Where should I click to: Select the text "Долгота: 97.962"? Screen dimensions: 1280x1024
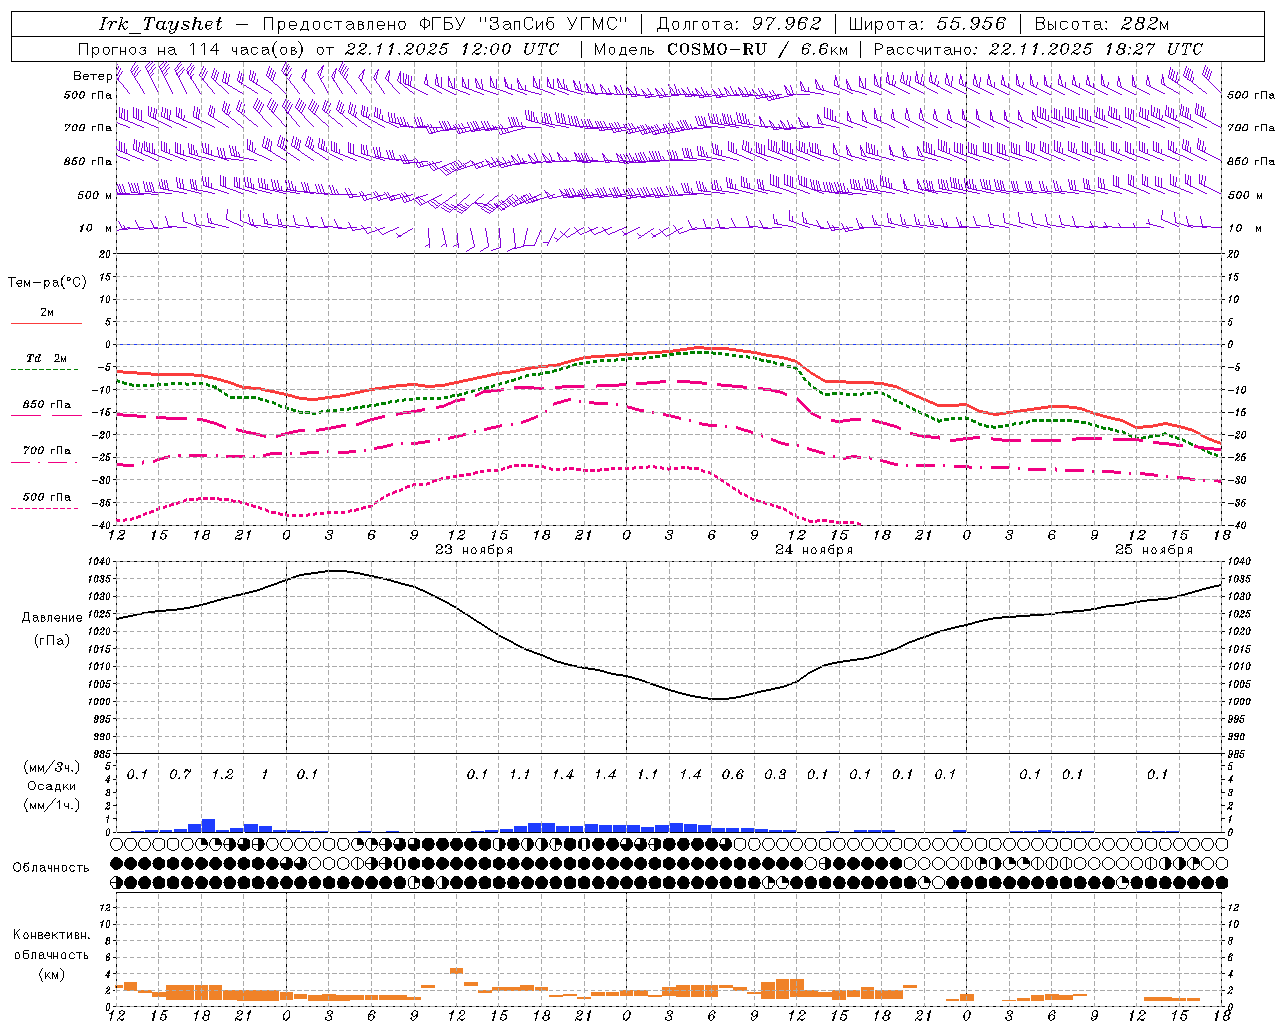(739, 24)
